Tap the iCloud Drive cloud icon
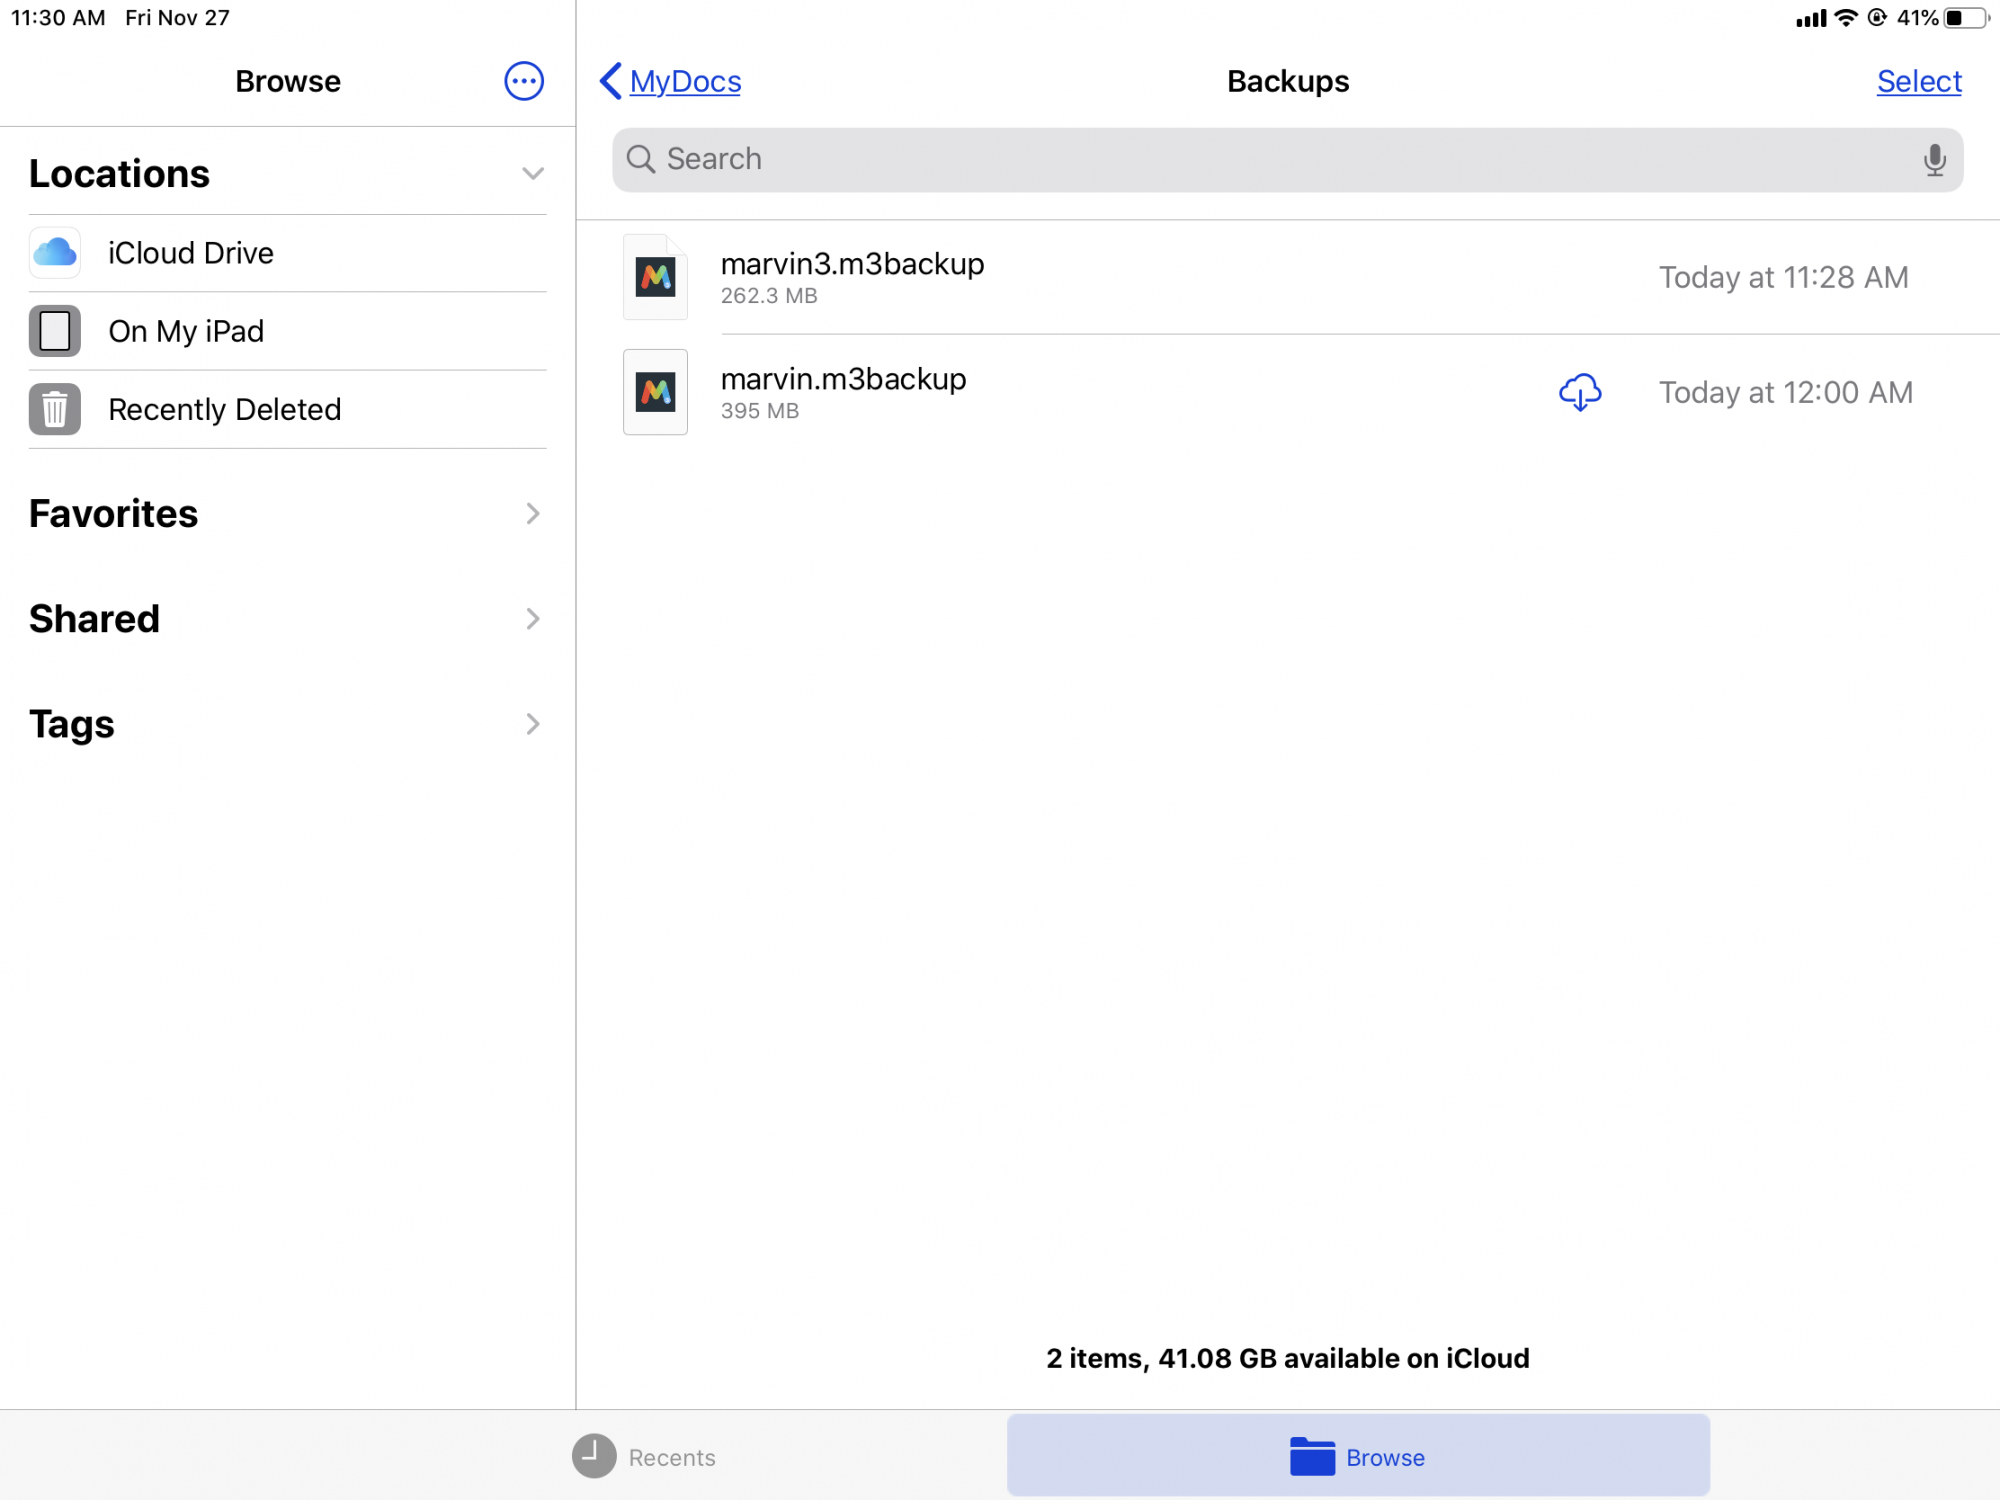 point(55,253)
